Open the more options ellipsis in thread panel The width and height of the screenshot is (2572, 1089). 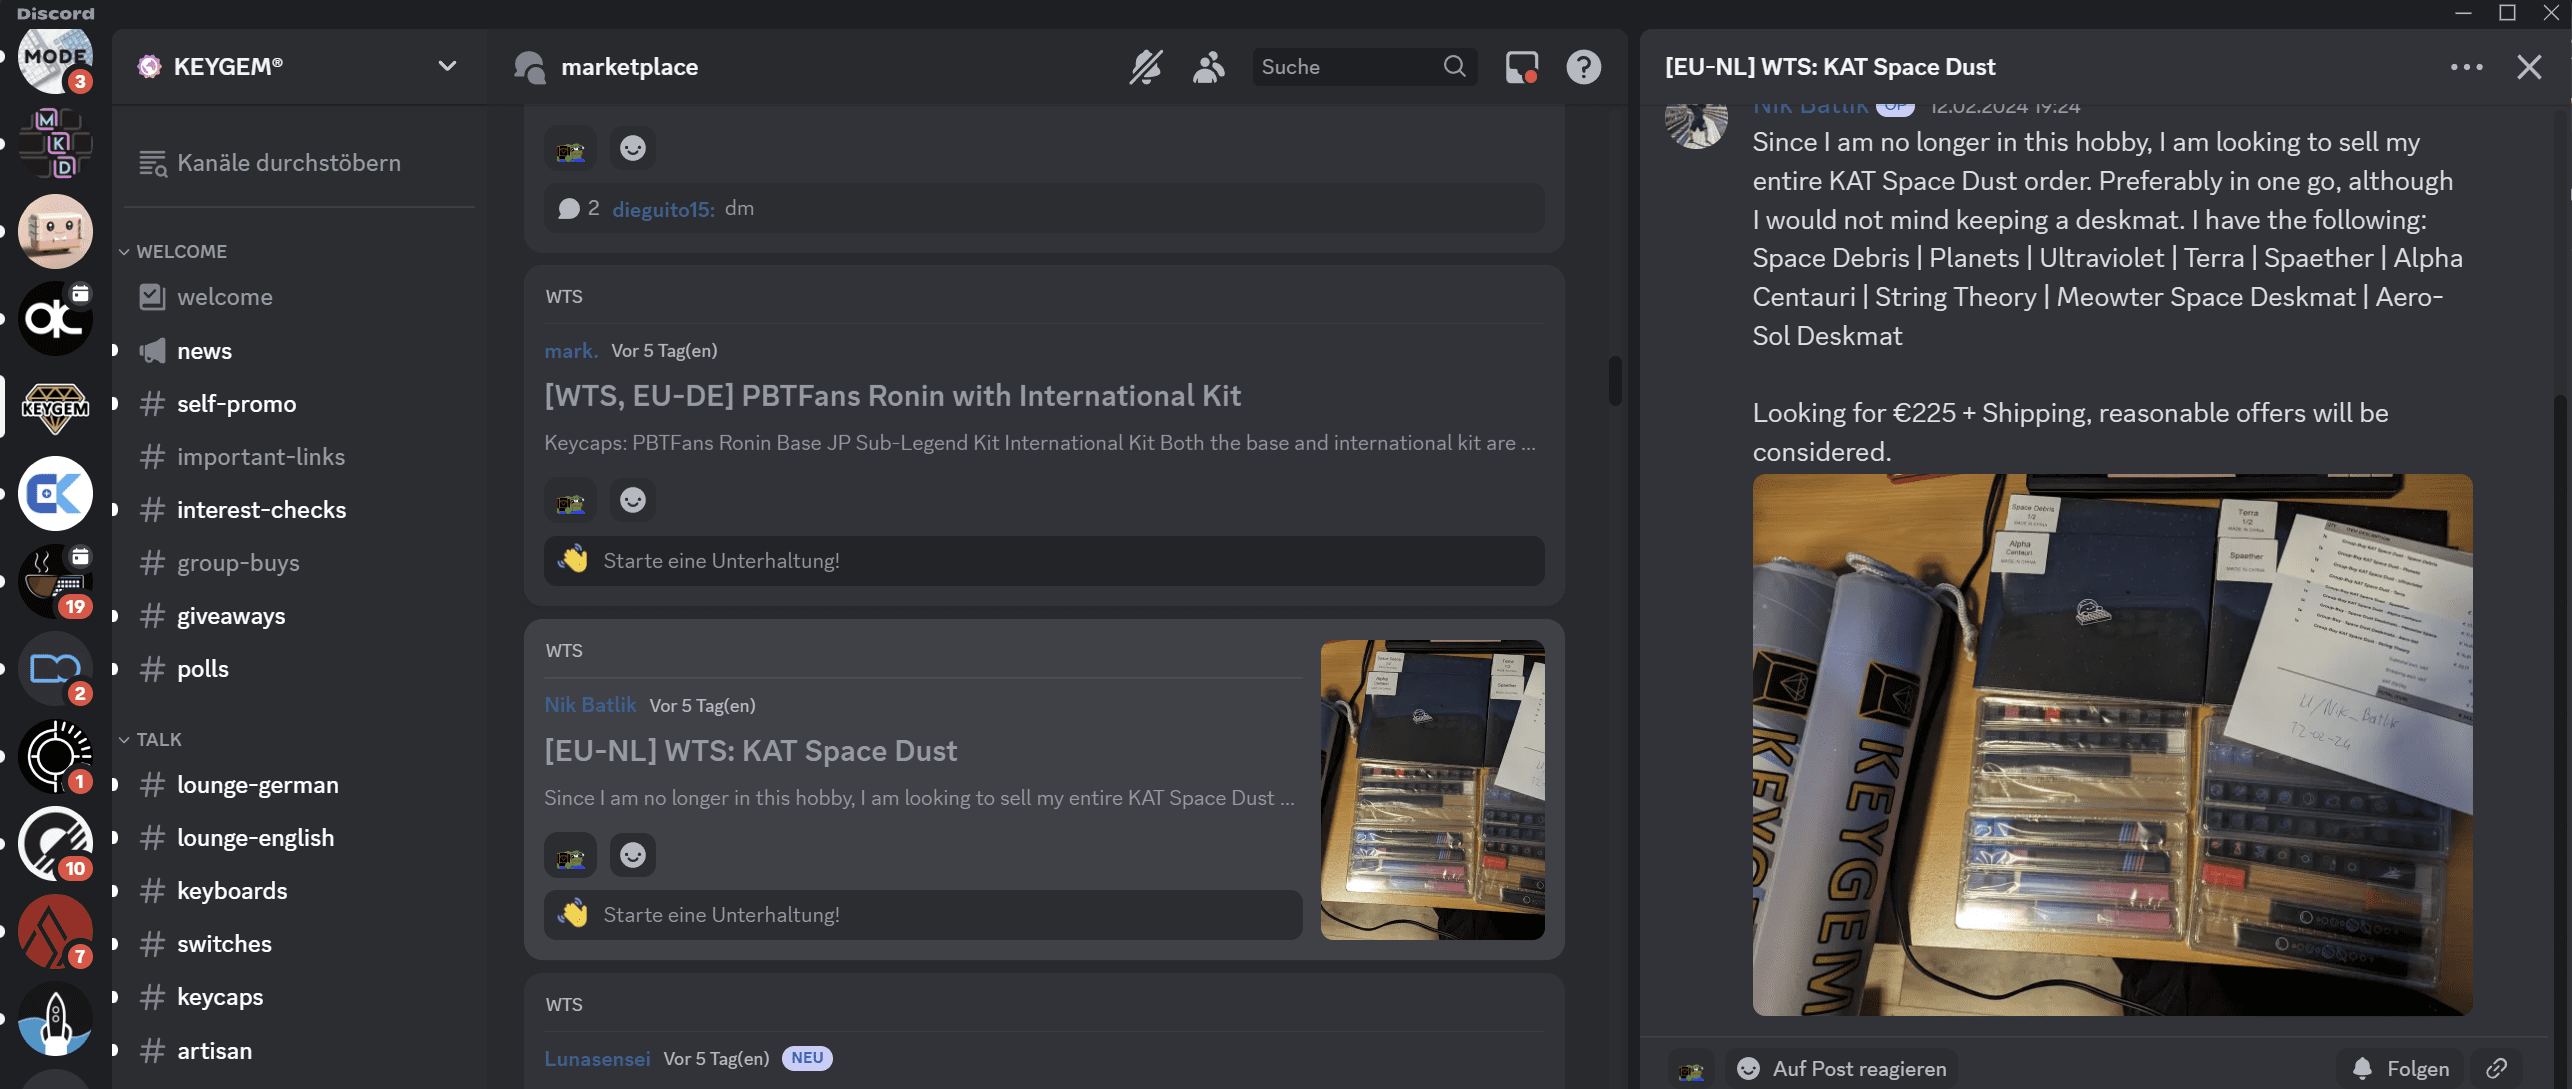pyautogui.click(x=2467, y=67)
